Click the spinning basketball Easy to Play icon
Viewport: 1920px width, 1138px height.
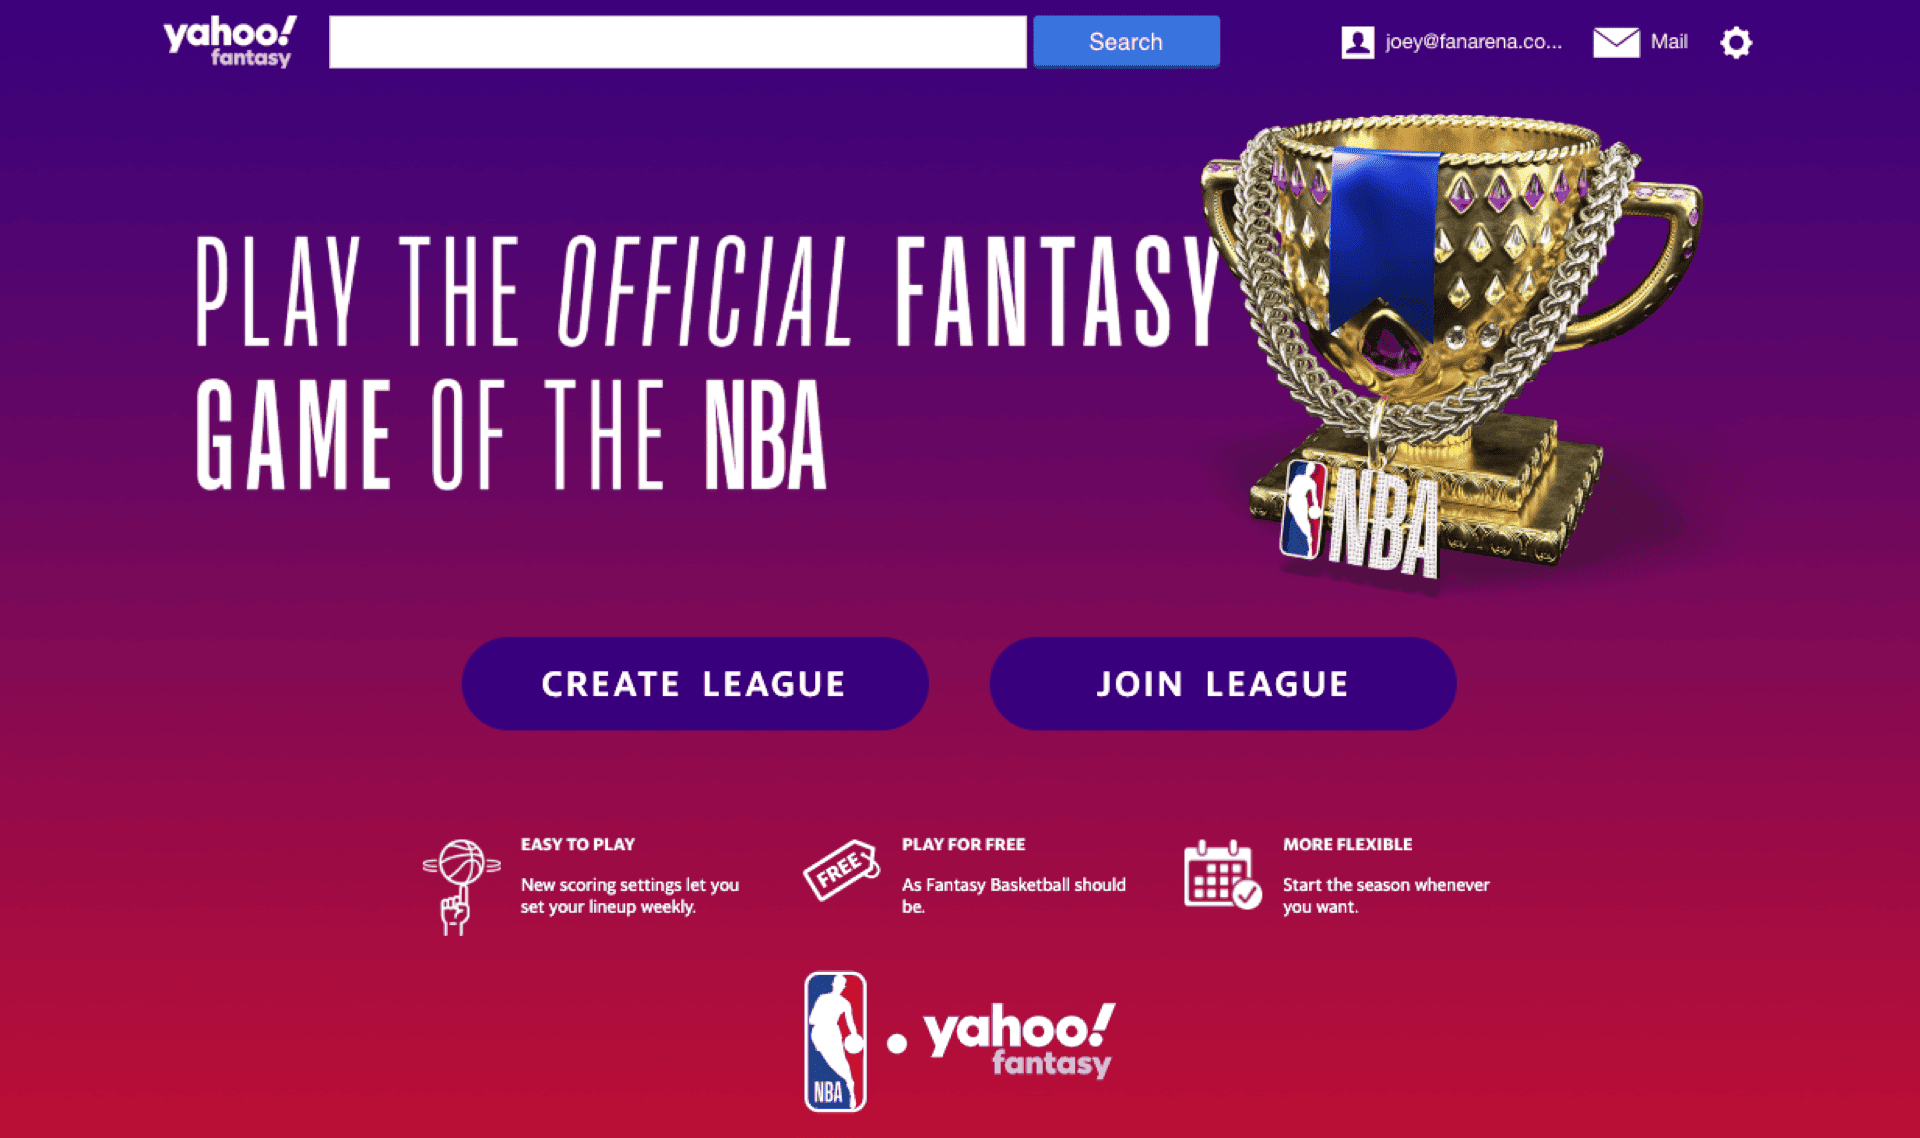[x=460, y=887]
